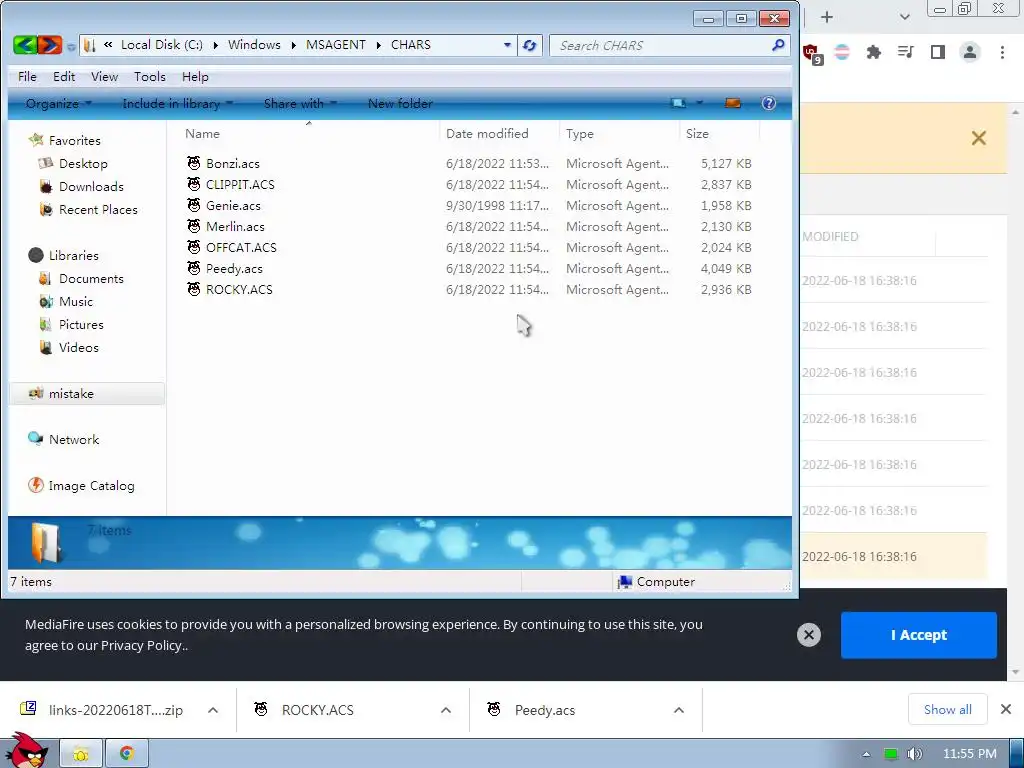1024x768 pixels.
Task: Open the View menu
Action: 104,76
